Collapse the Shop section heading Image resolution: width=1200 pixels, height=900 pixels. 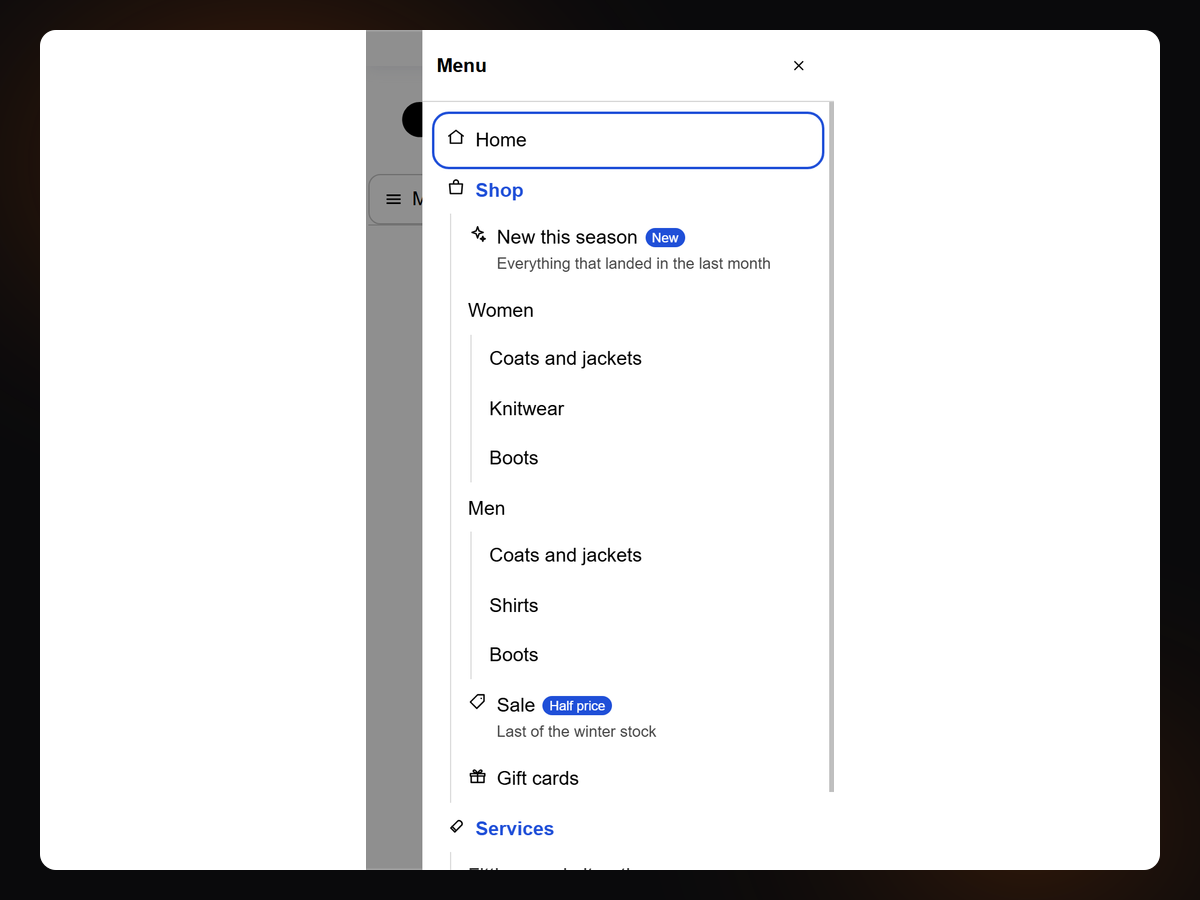pyautogui.click(x=499, y=190)
